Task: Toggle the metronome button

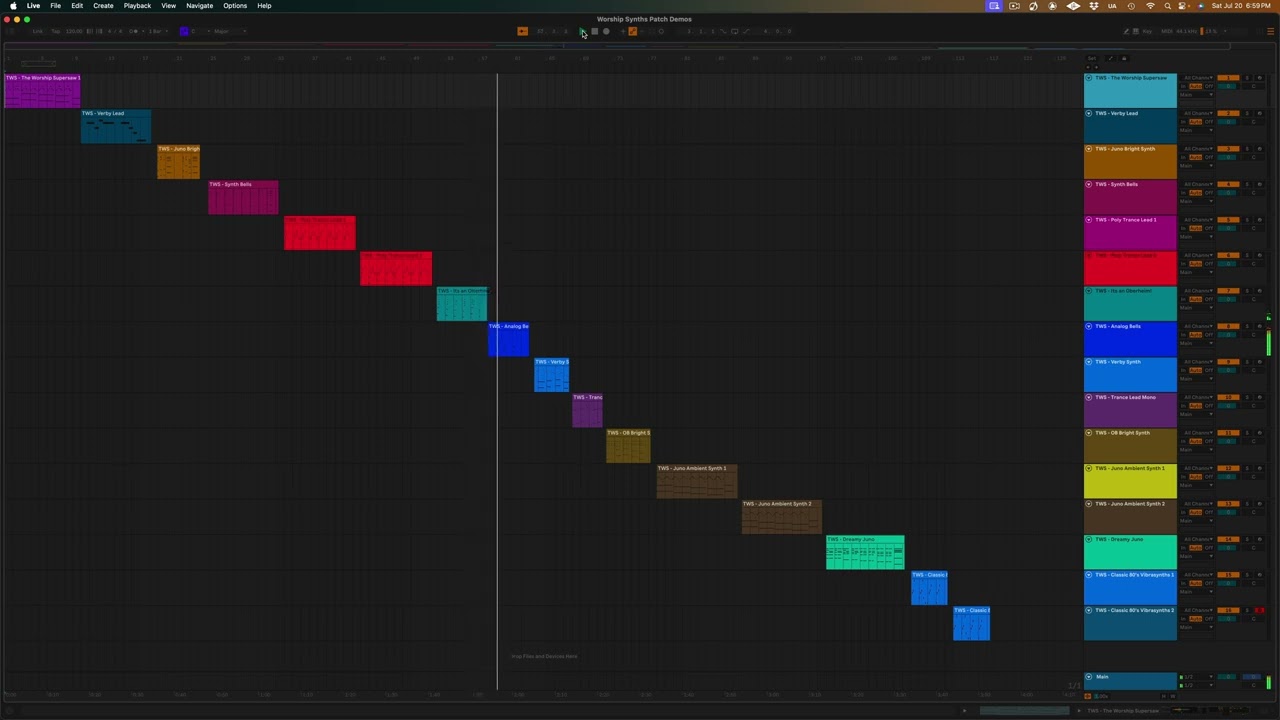Action: point(134,31)
